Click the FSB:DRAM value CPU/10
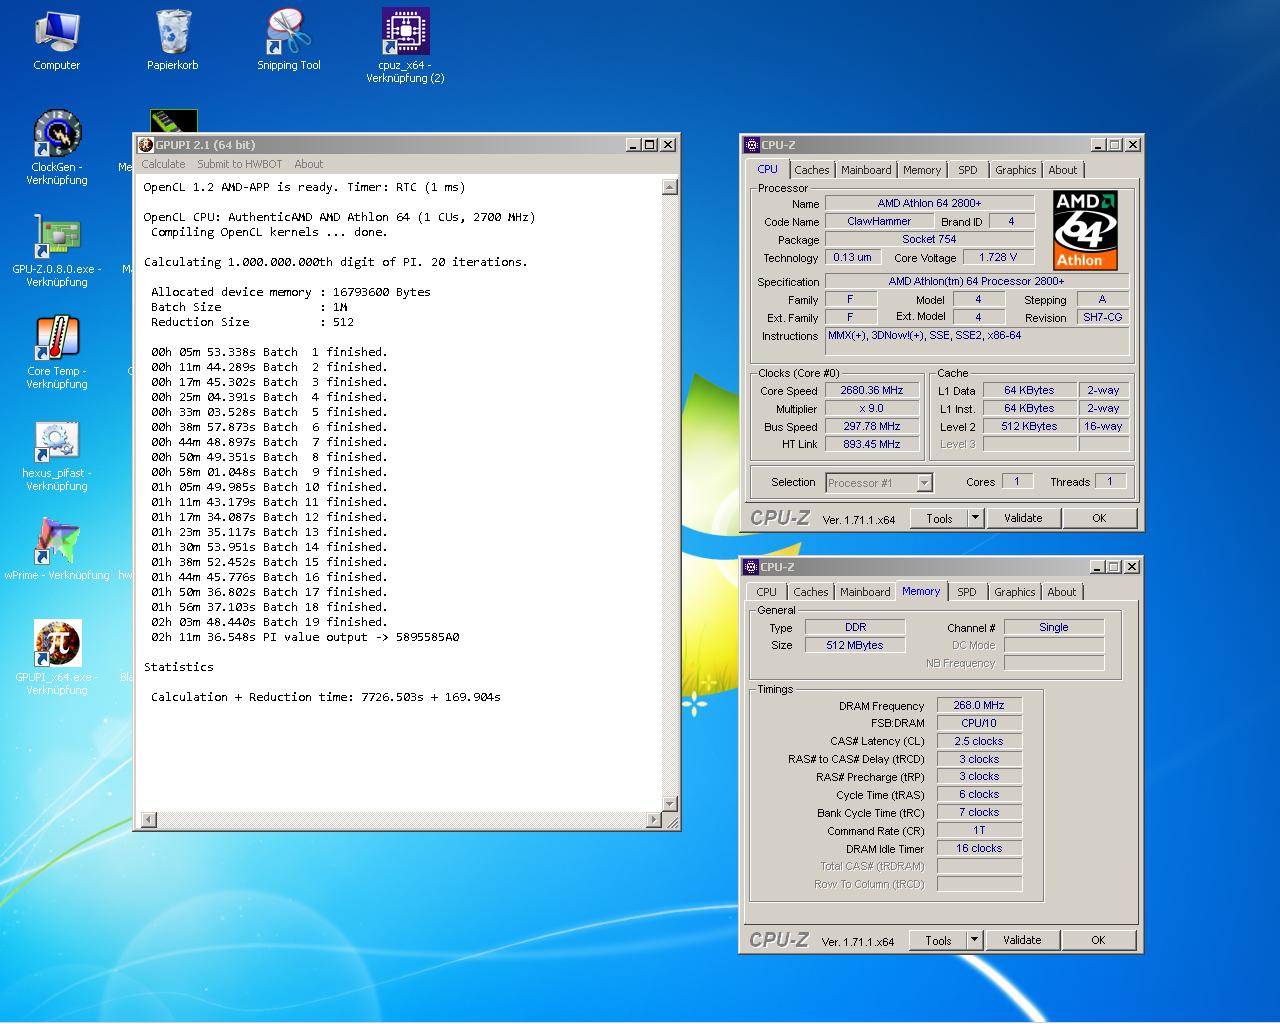This screenshot has height=1024, width=1280. click(x=979, y=723)
